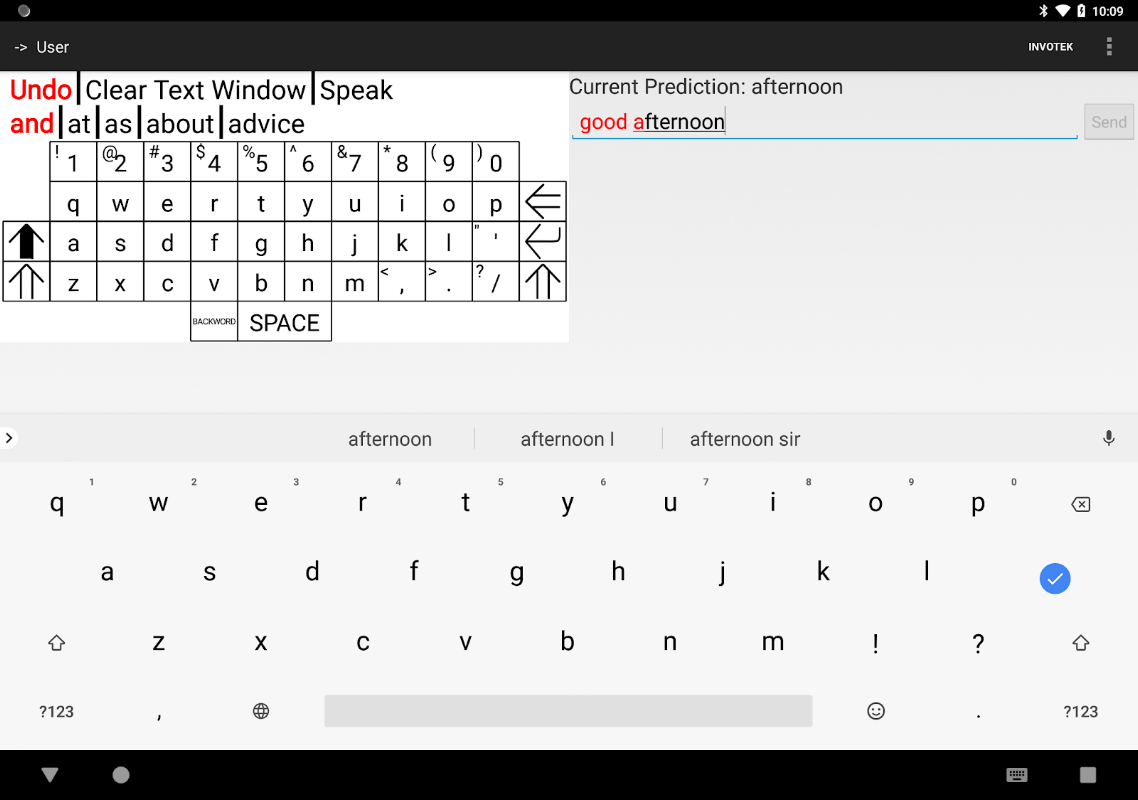The image size is (1138, 800).
Task: Expand the suggestion strip chevron
Action: pos(9,438)
